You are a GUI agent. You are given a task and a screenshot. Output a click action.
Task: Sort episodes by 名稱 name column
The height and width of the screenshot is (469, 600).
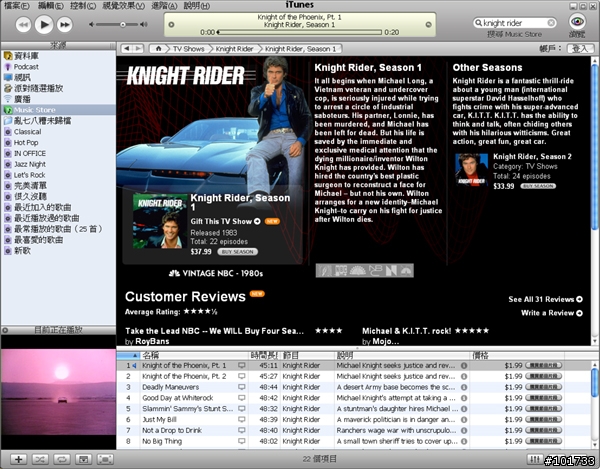(x=195, y=355)
